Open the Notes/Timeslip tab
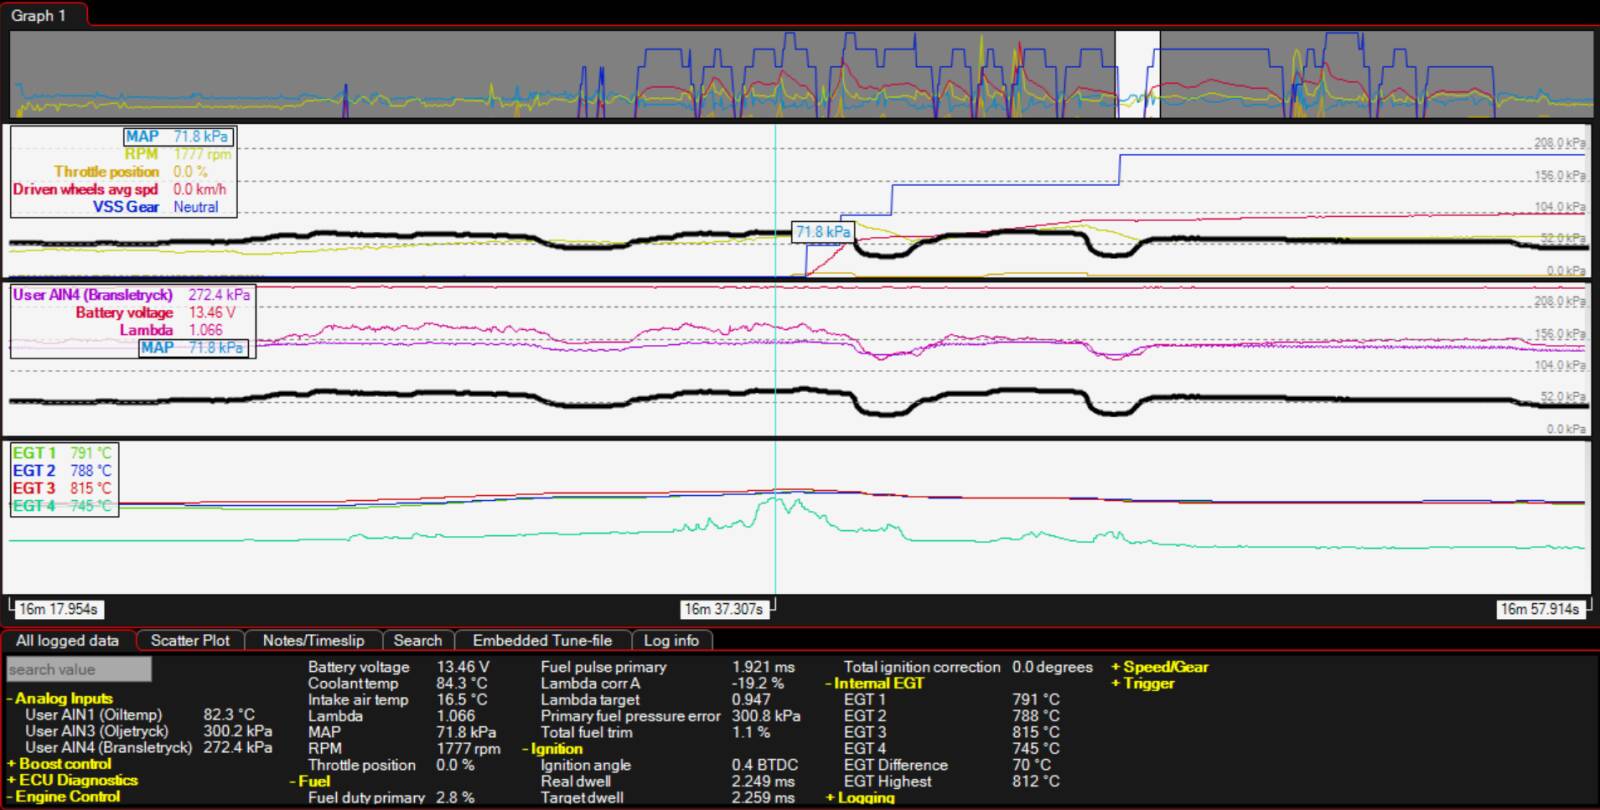This screenshot has height=810, width=1600. pos(313,640)
